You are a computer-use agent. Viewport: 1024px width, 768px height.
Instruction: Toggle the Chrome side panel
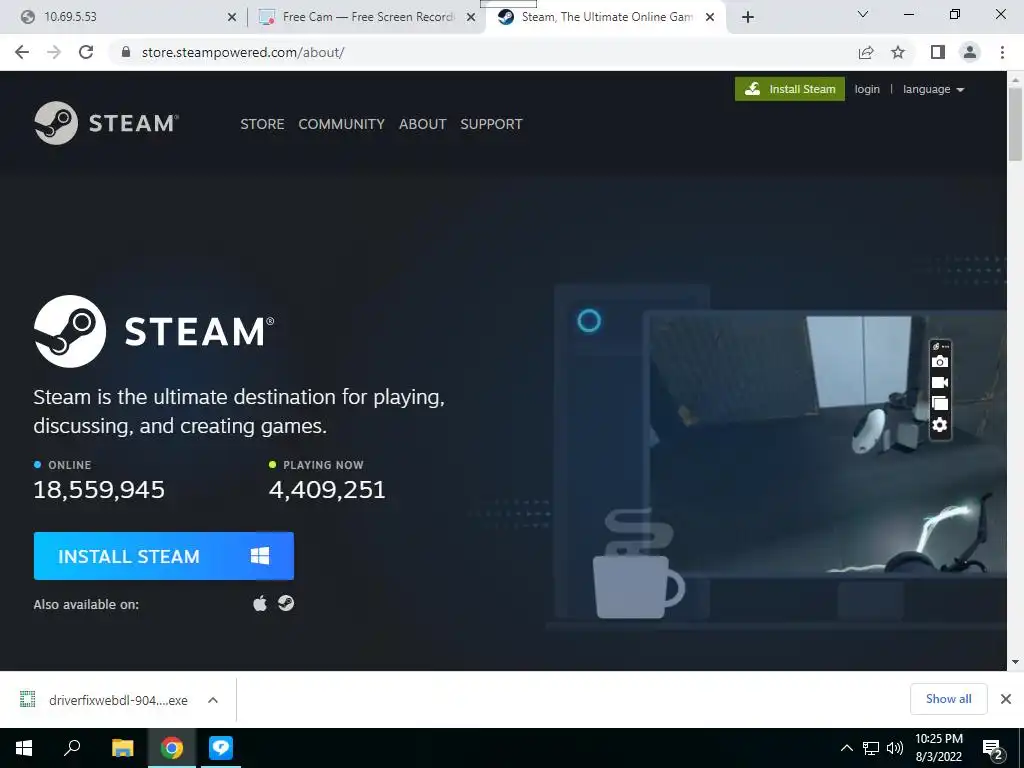[x=938, y=52]
